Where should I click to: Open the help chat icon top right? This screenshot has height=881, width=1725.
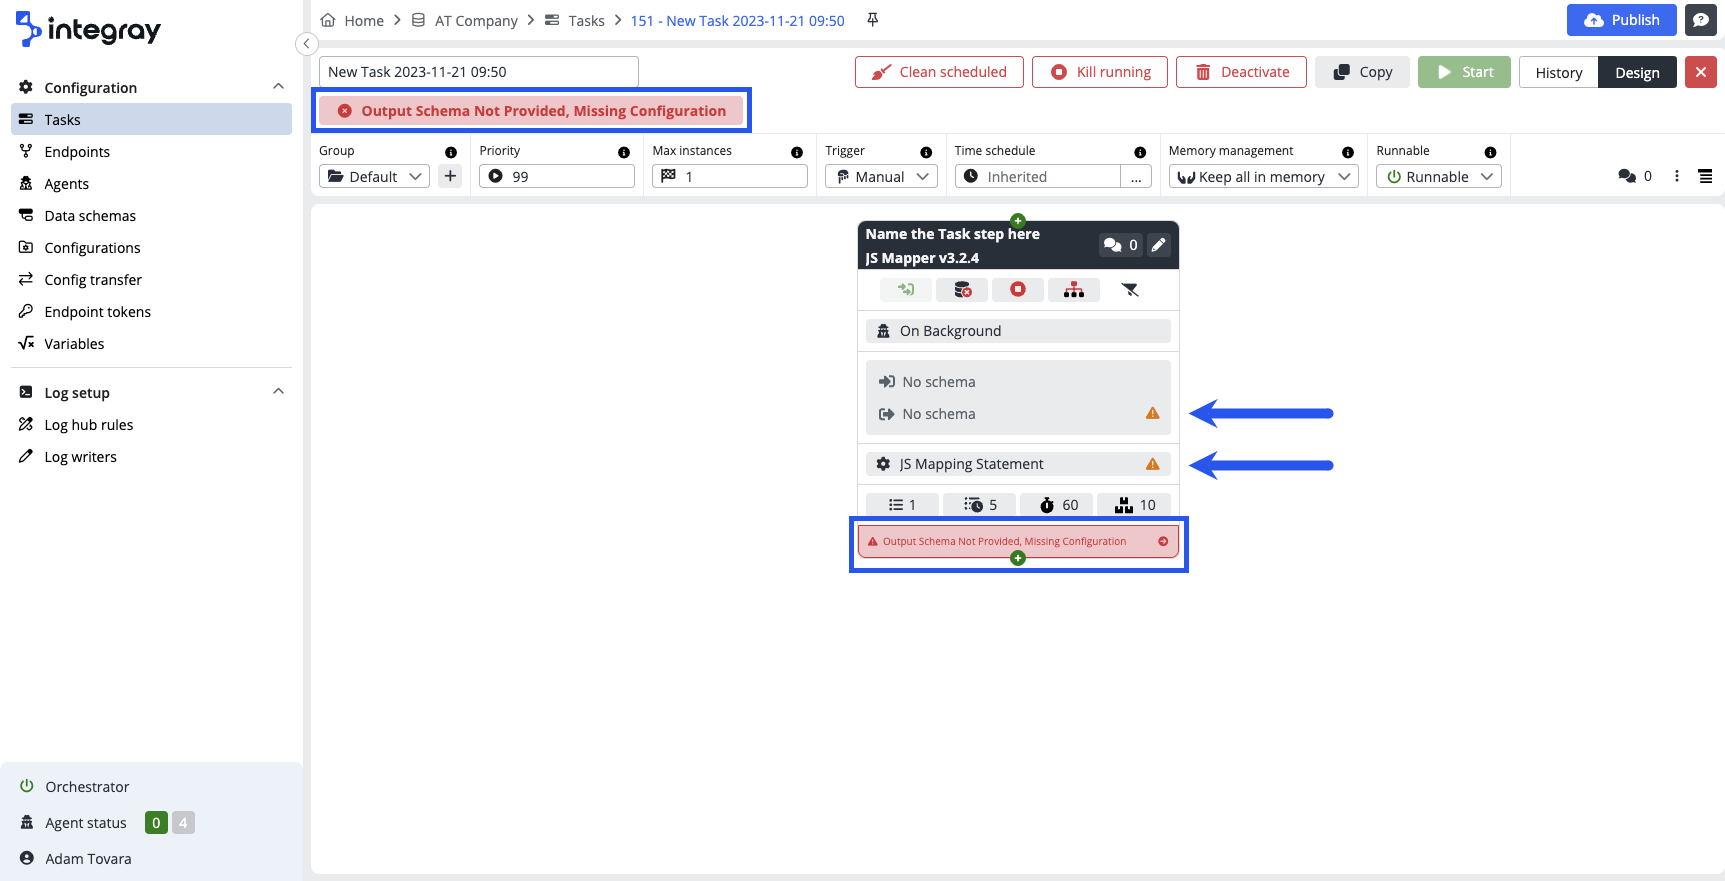tap(1700, 20)
